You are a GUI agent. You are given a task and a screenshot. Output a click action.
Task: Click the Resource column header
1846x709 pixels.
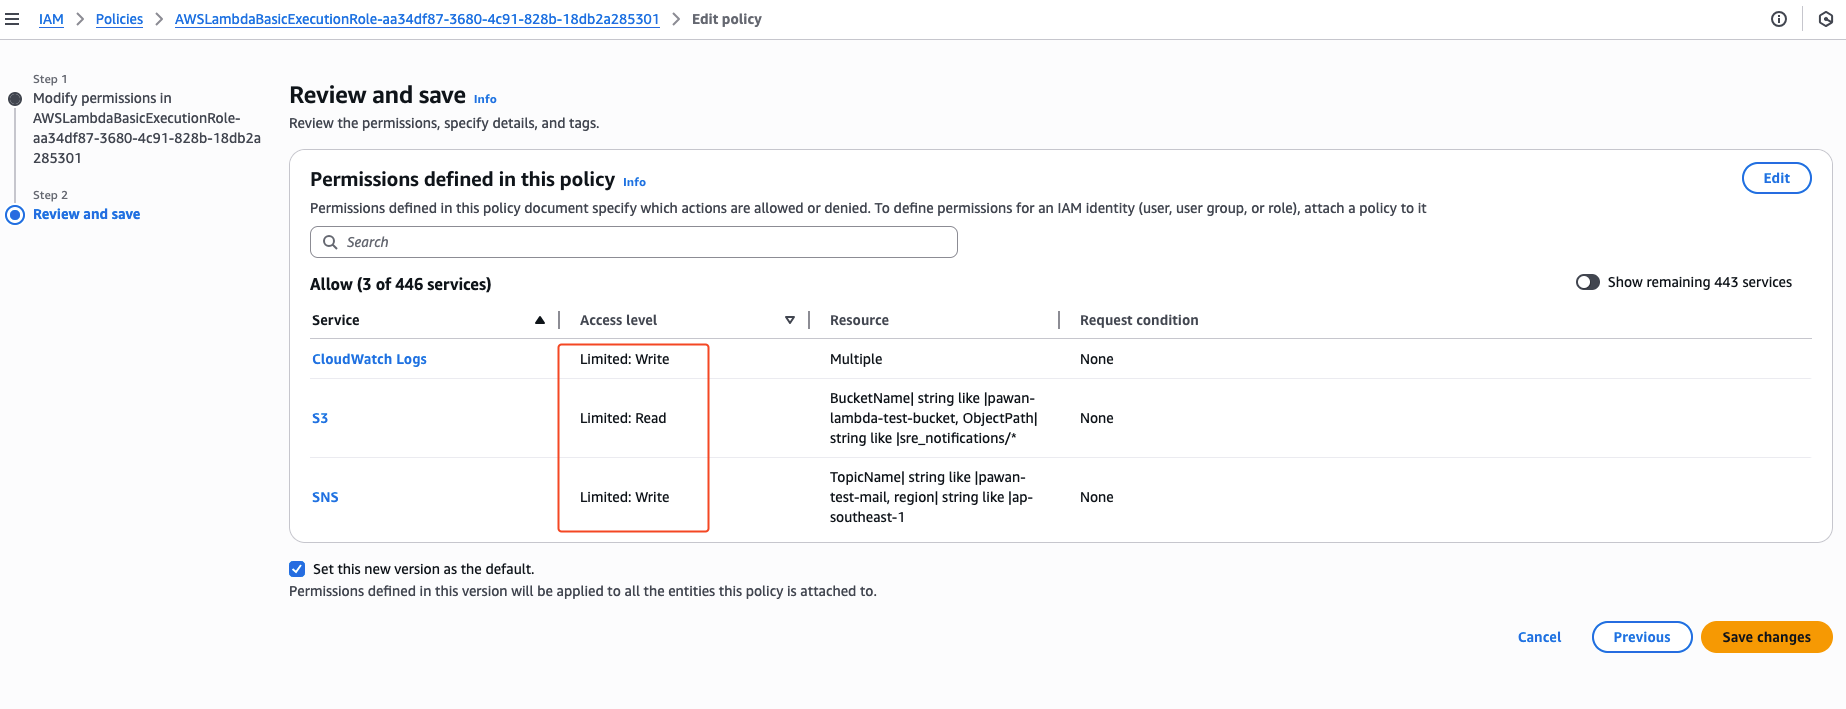(x=859, y=320)
